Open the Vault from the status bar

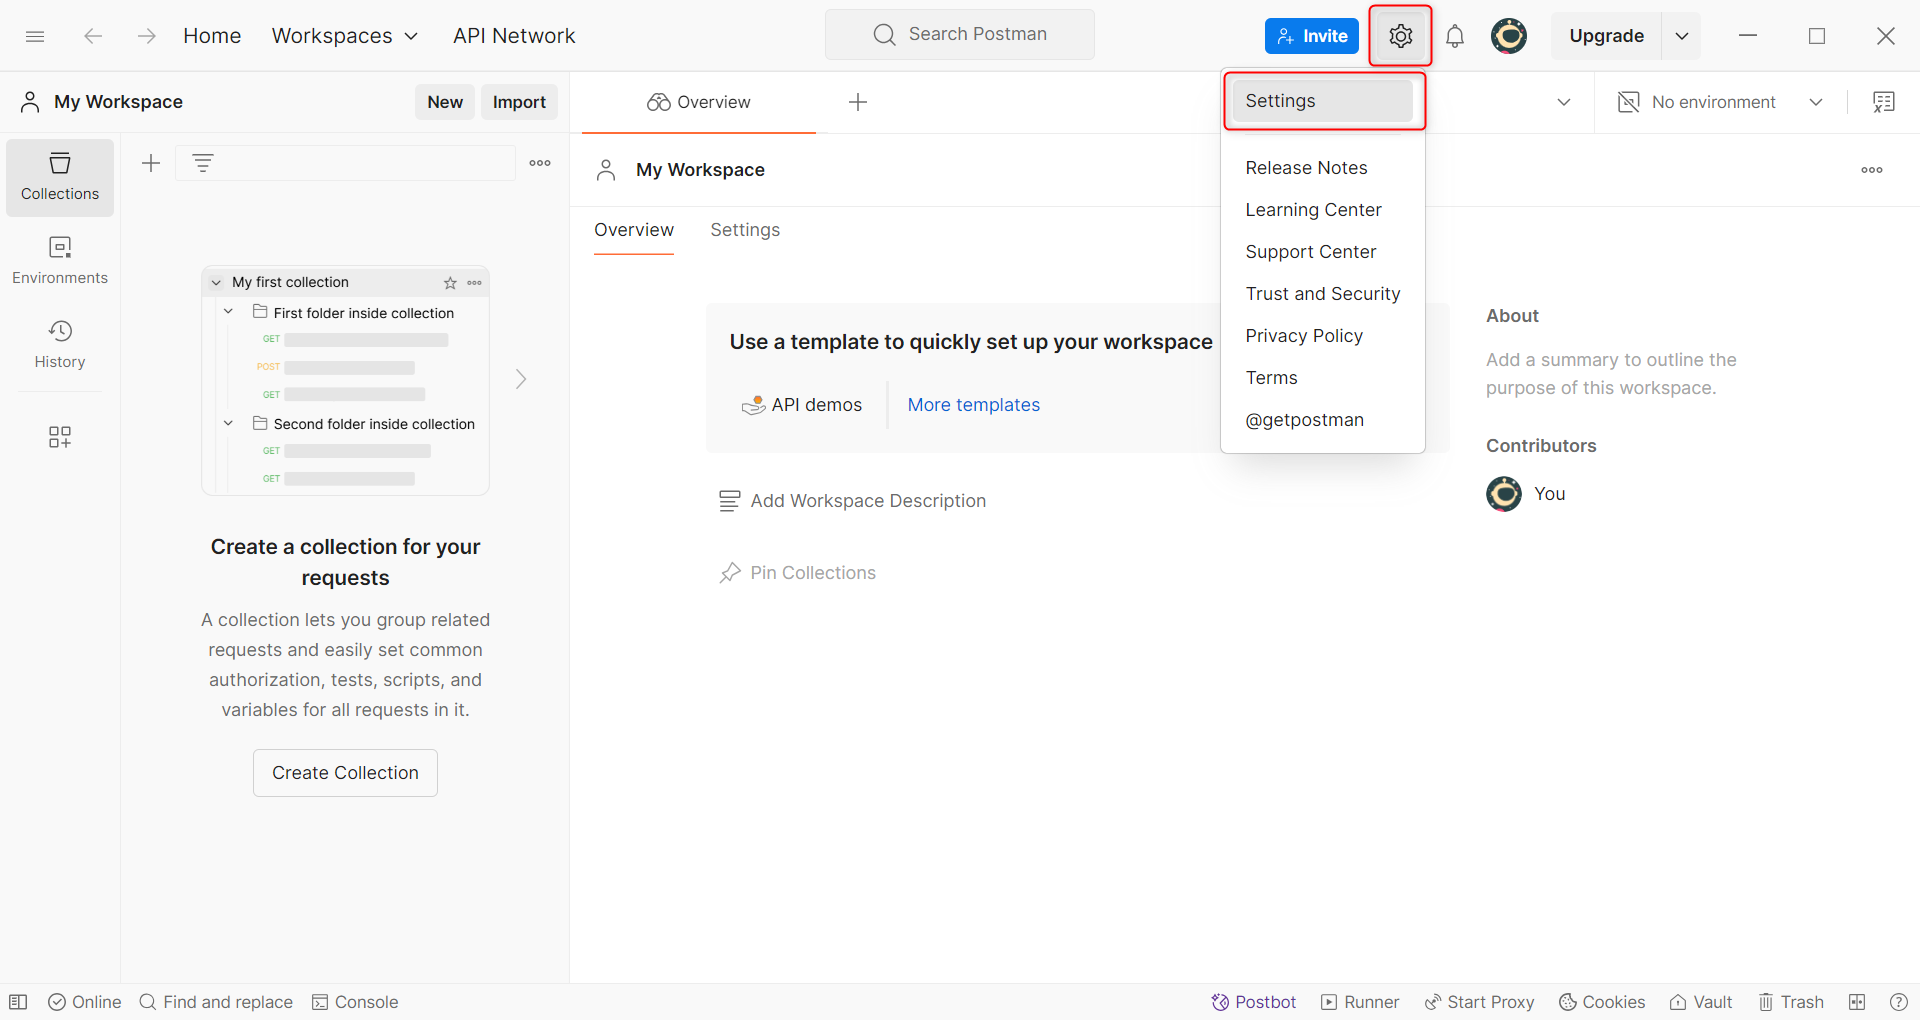pyautogui.click(x=1701, y=1002)
